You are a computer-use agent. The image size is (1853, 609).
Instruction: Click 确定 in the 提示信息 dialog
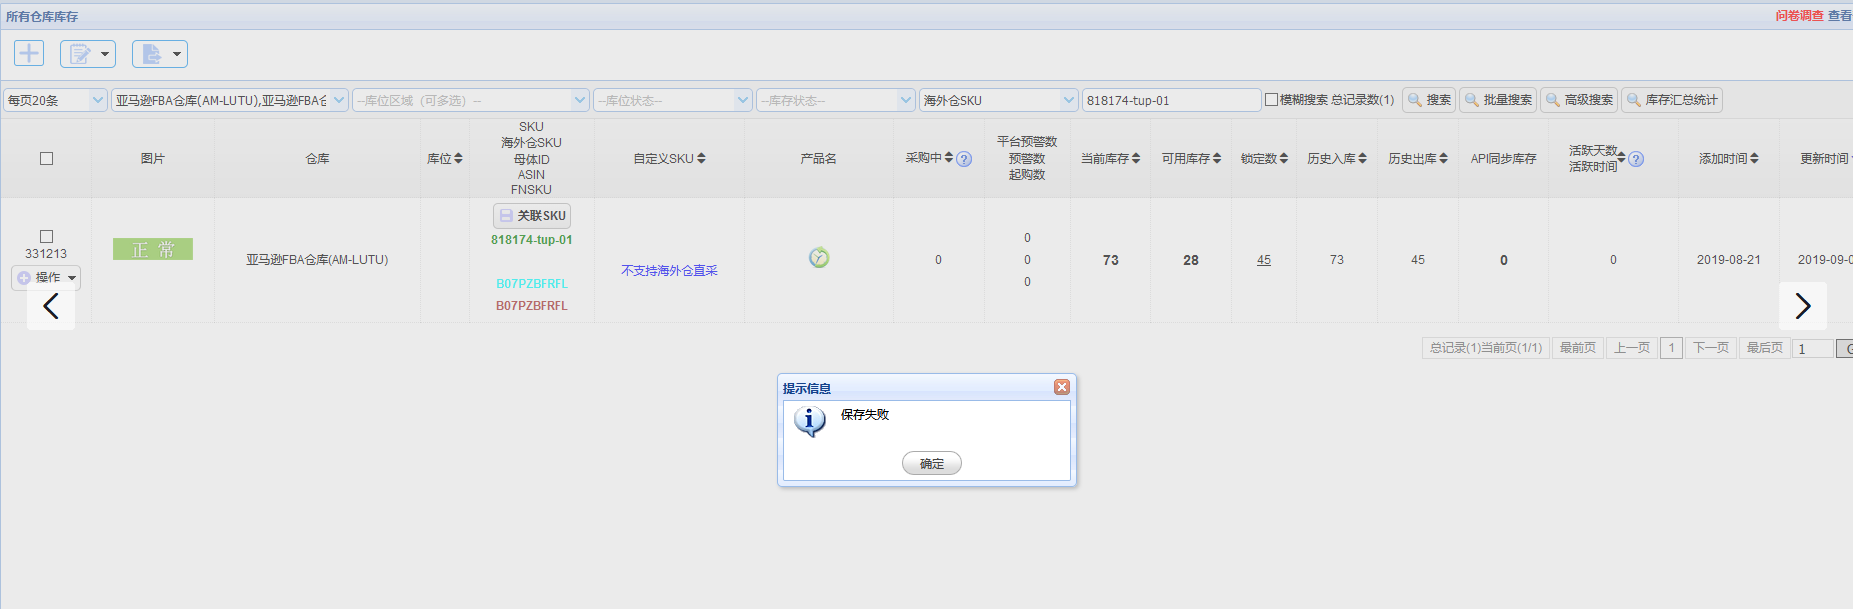click(x=932, y=463)
